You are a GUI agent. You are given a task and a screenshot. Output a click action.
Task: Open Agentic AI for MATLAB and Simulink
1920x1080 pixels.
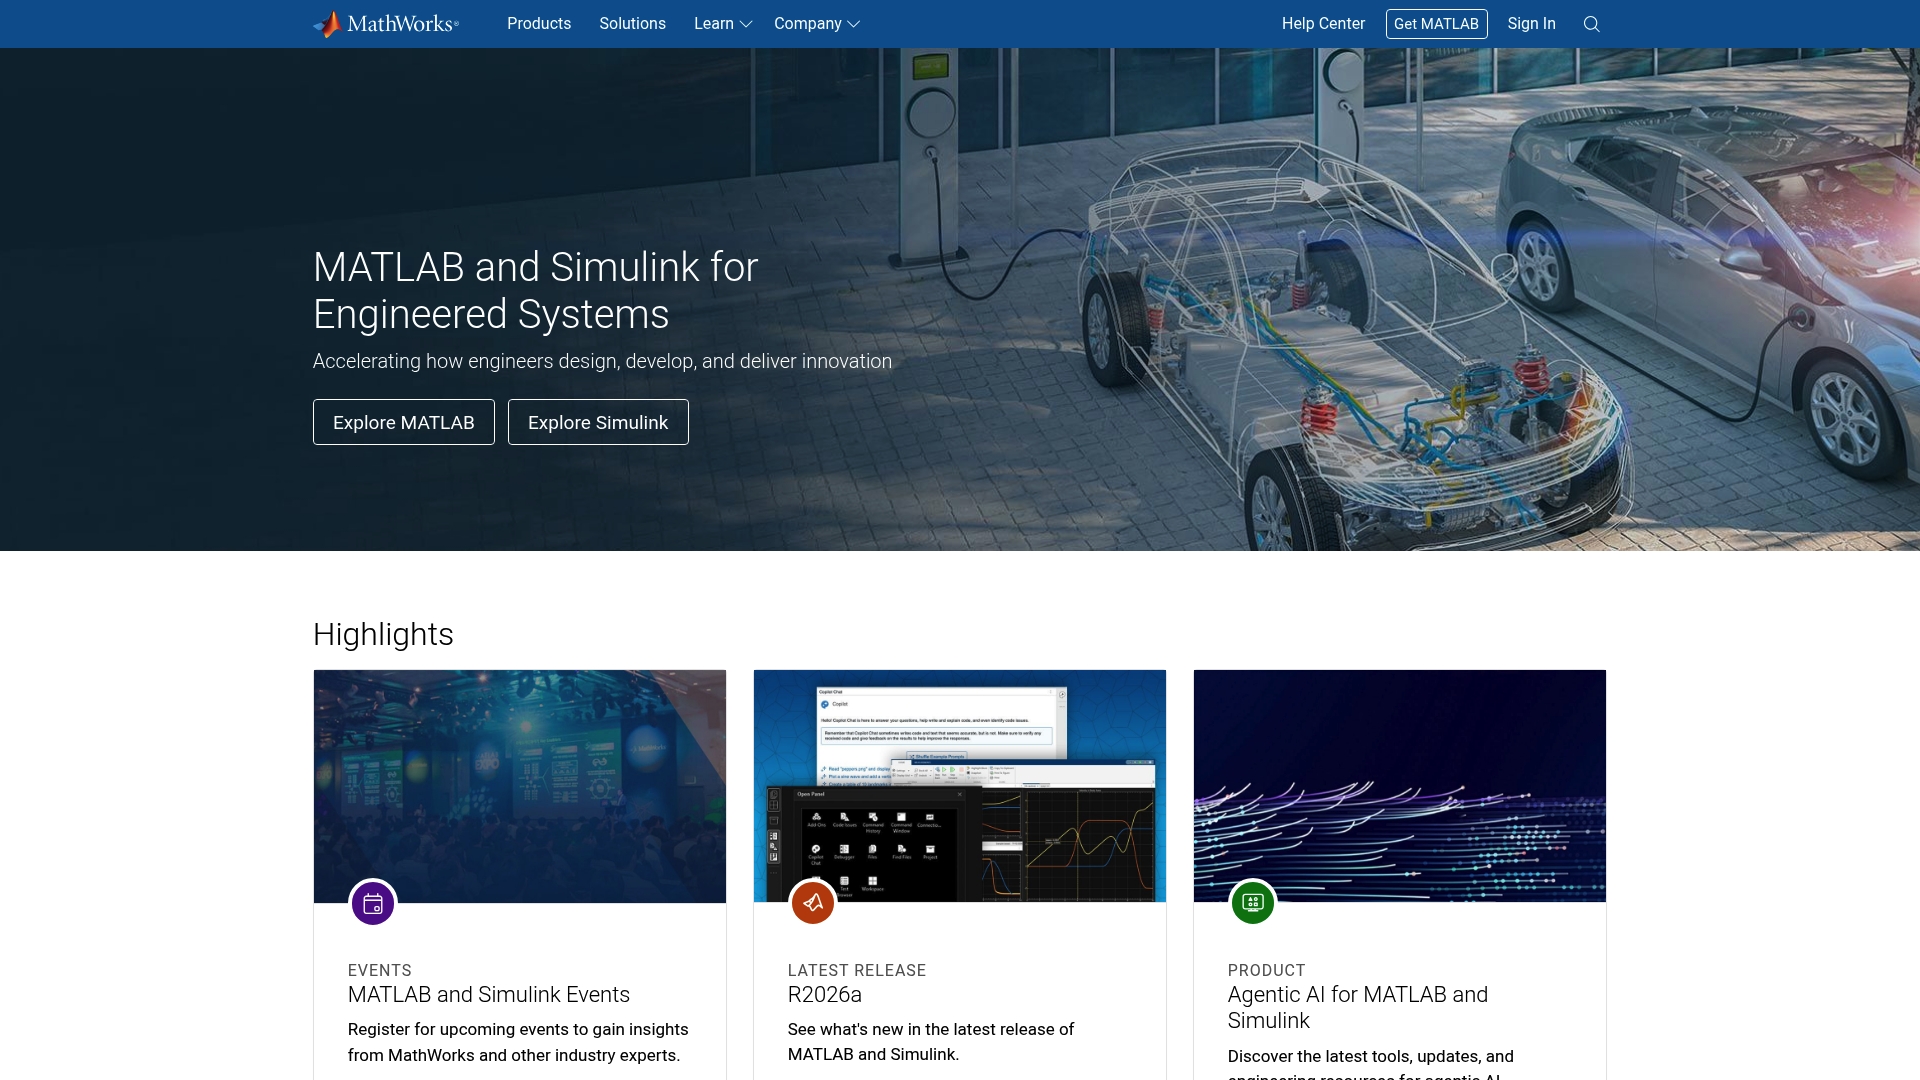point(1358,1008)
